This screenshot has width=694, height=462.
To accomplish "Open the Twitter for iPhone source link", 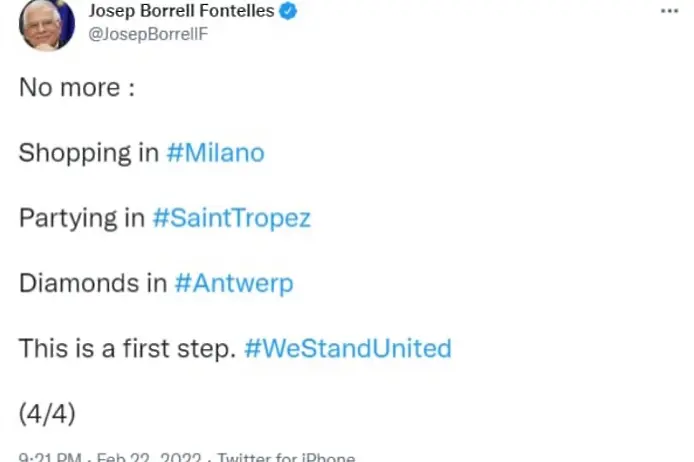I will 286,458.
